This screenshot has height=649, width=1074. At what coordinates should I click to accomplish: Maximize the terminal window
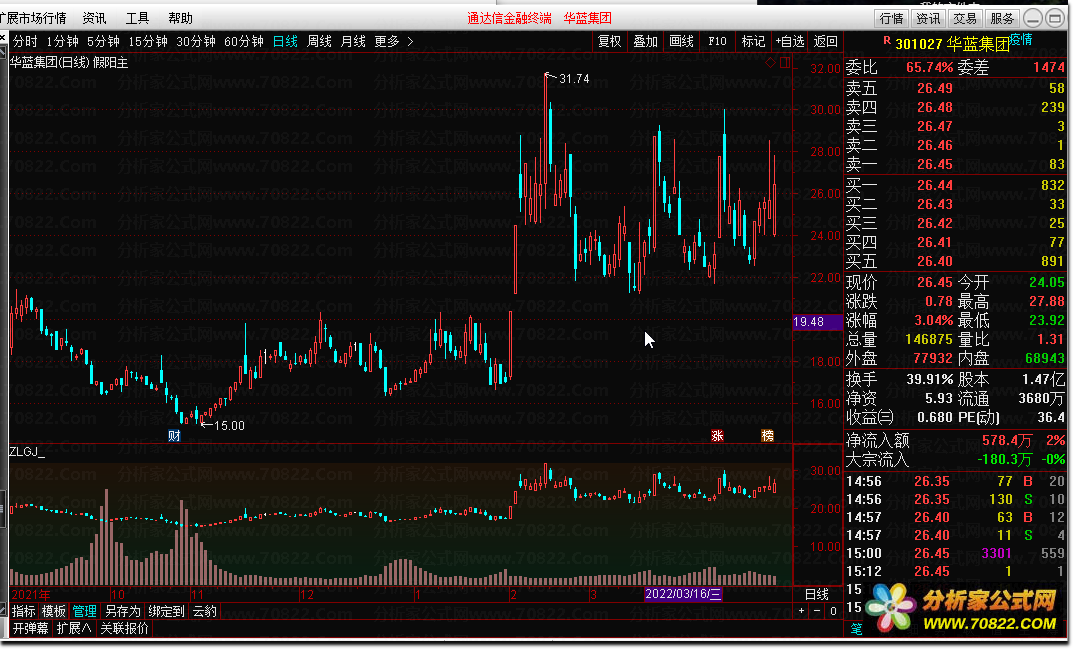tap(1056, 18)
